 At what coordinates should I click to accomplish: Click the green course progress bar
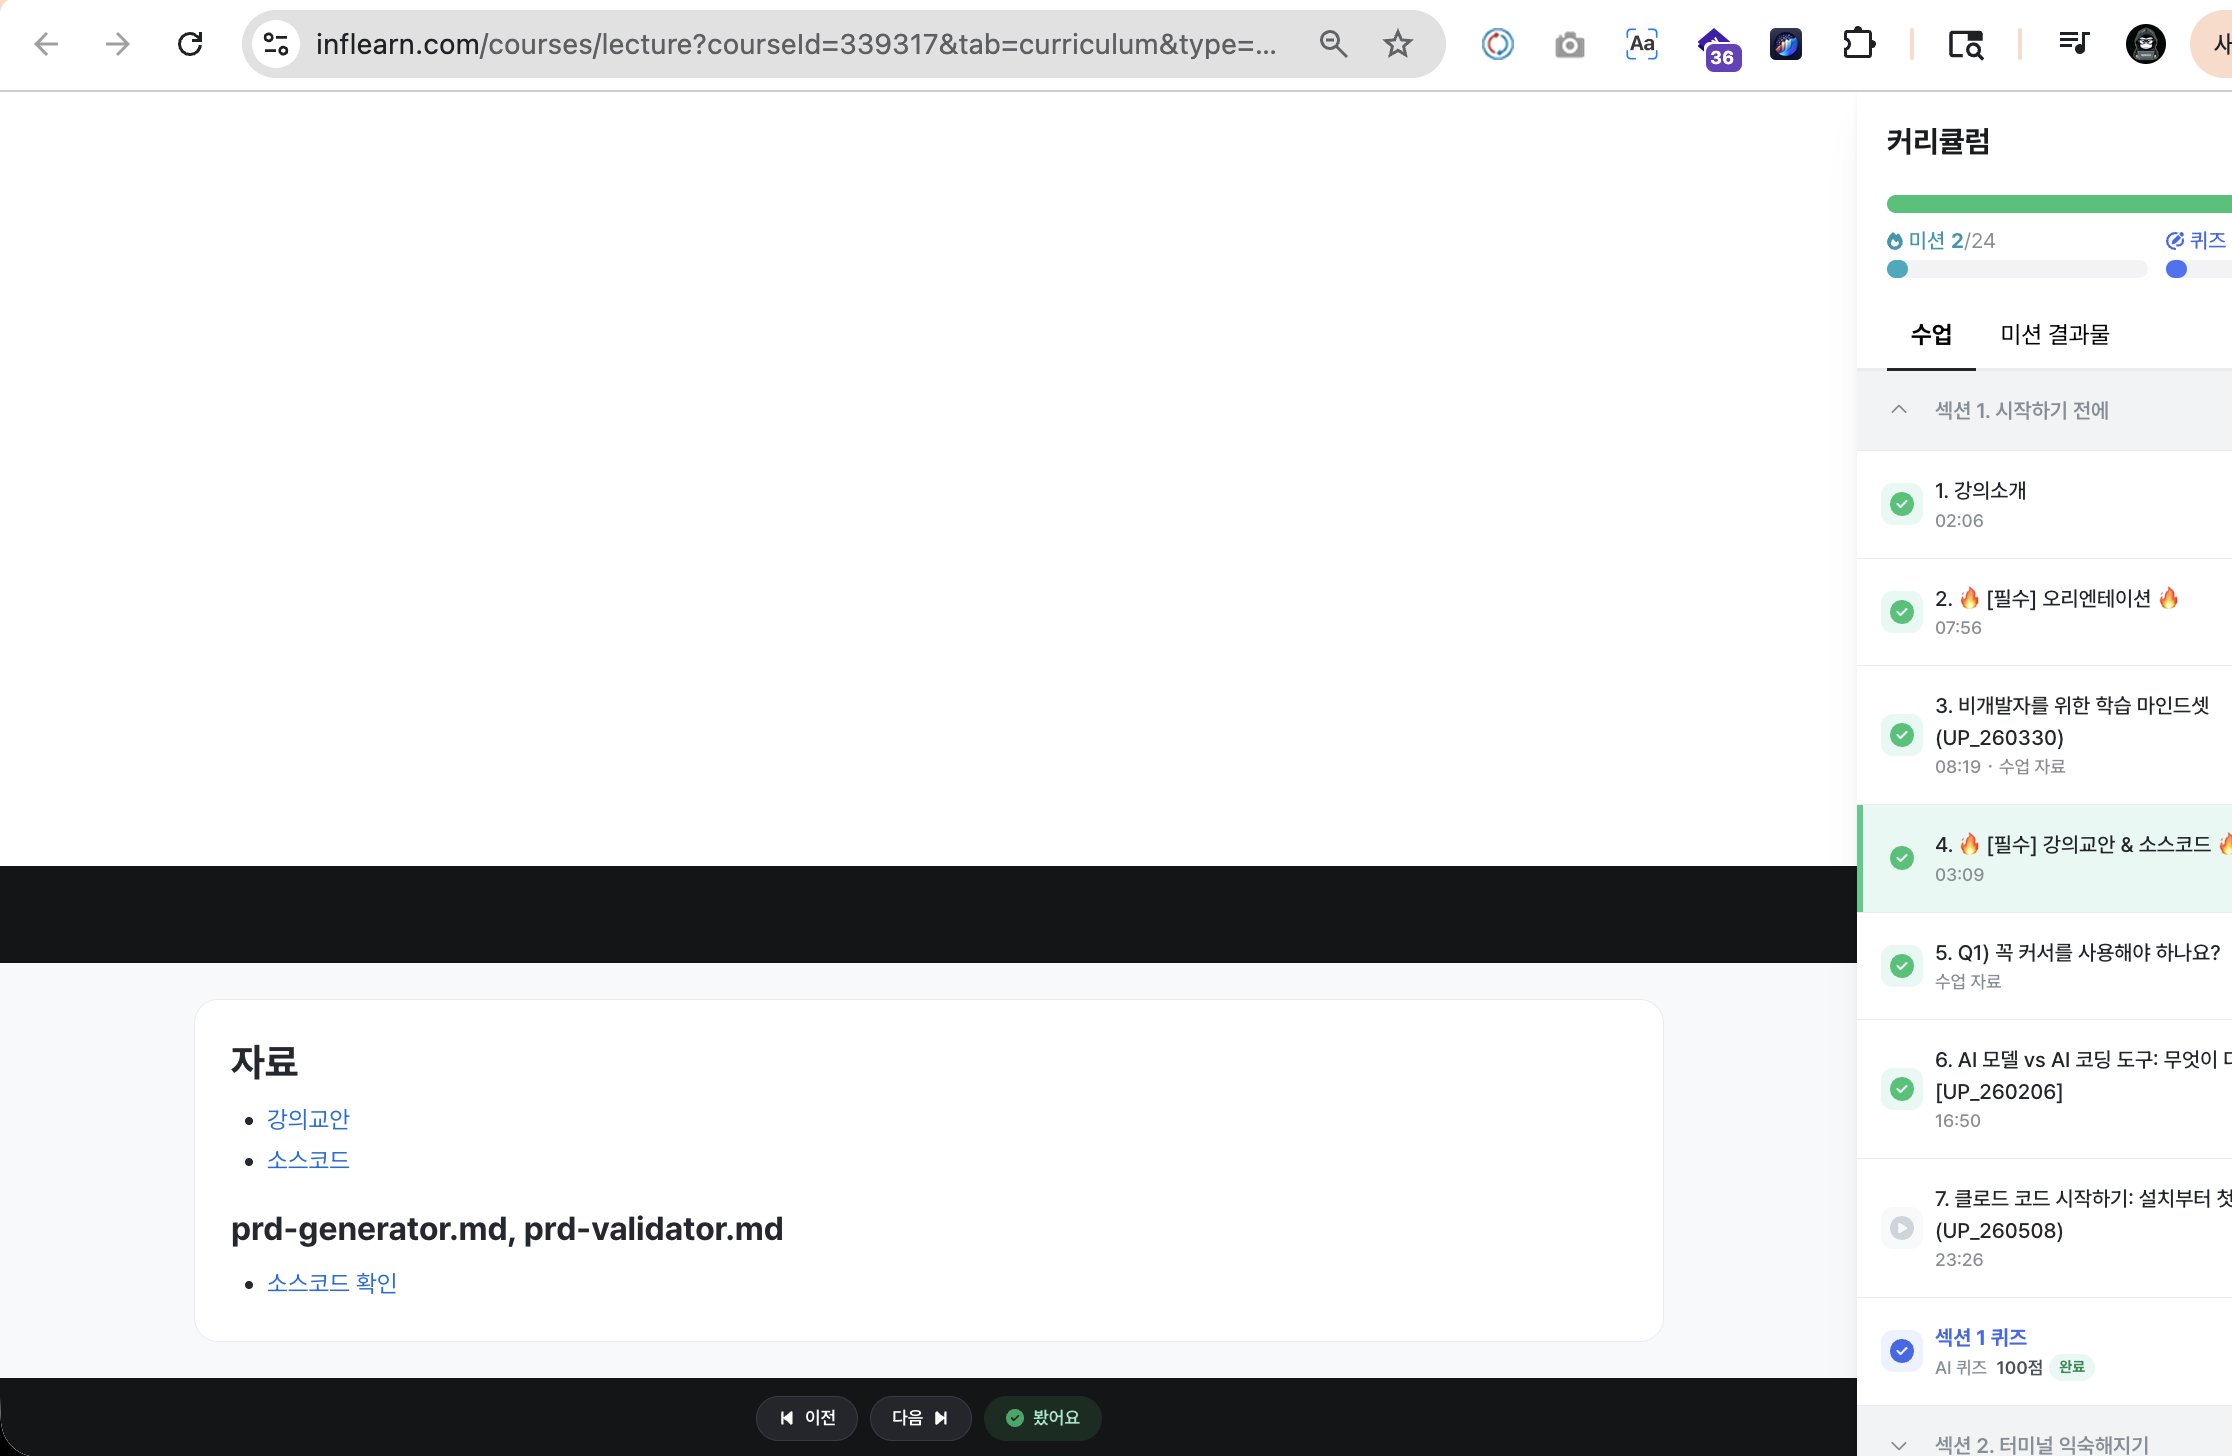point(2059,204)
